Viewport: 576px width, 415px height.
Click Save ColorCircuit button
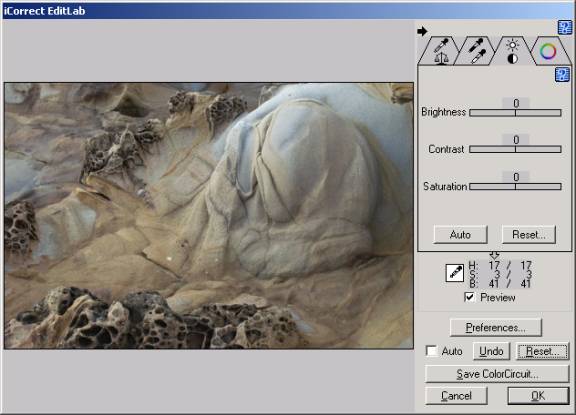497,374
